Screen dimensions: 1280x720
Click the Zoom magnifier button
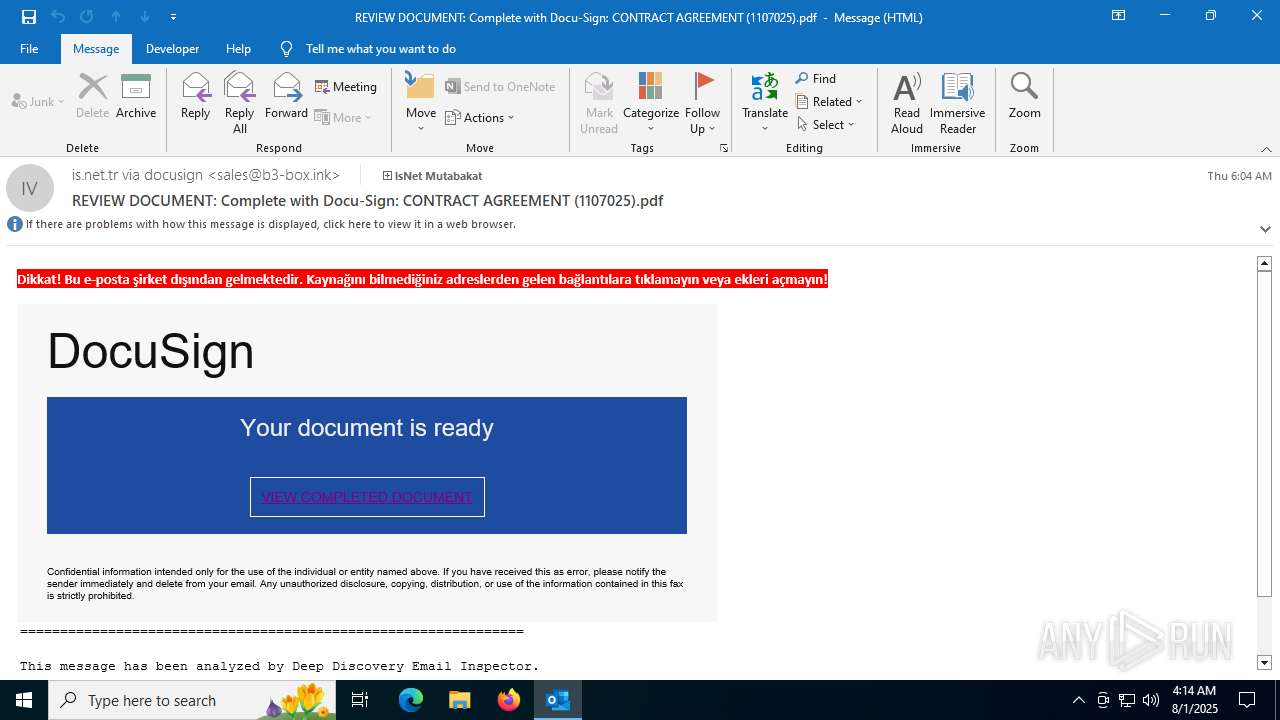pyautogui.click(x=1025, y=96)
